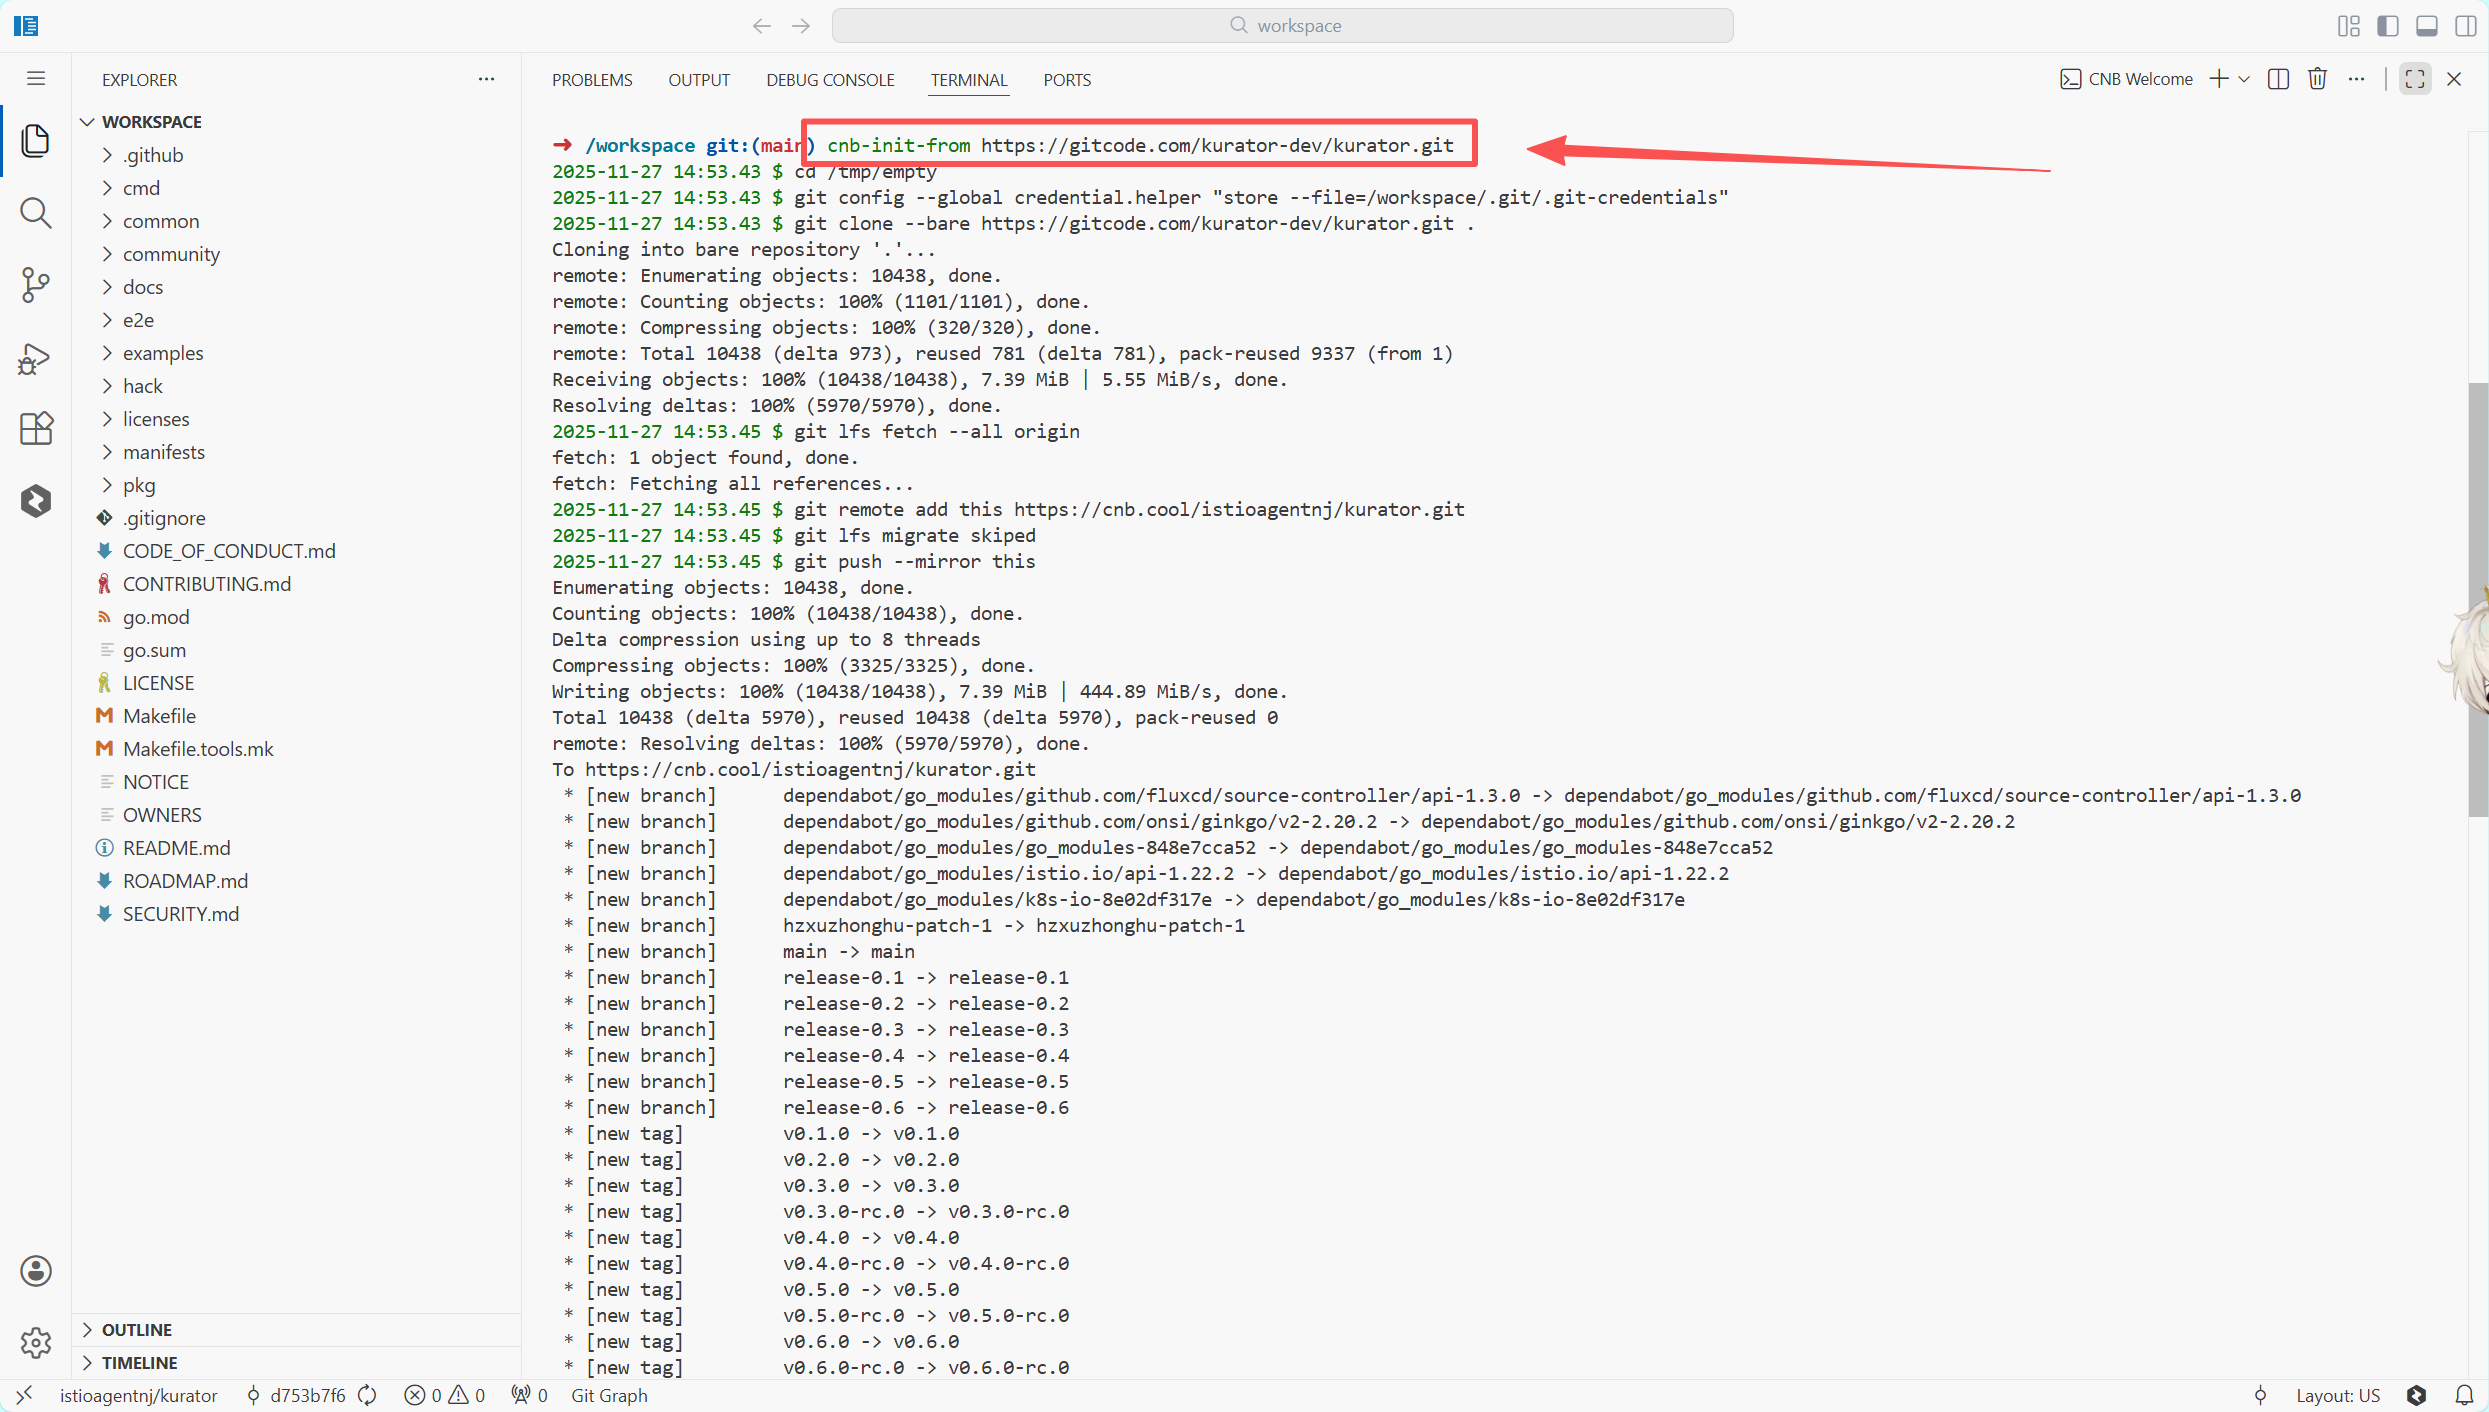The height and width of the screenshot is (1412, 2489).
Task: Open the Extensions view
Action: point(36,429)
